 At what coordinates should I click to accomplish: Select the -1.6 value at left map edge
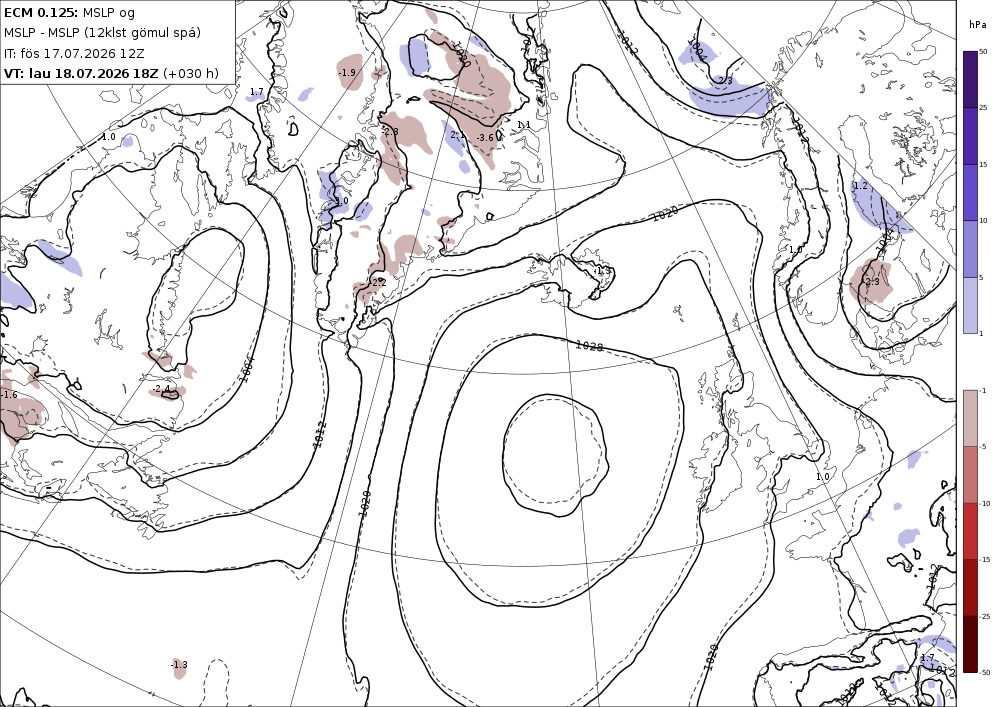9,395
